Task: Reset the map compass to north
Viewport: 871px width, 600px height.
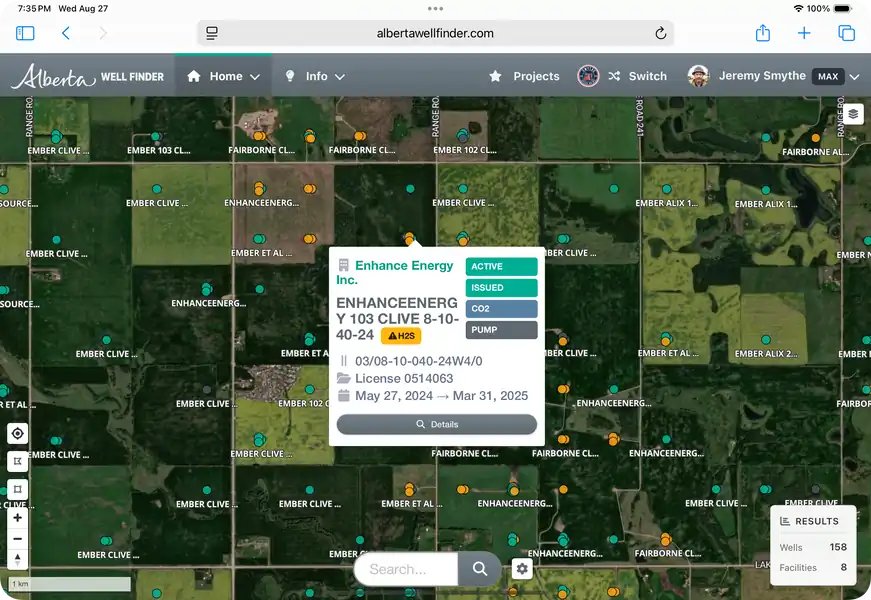Action: click(x=17, y=559)
